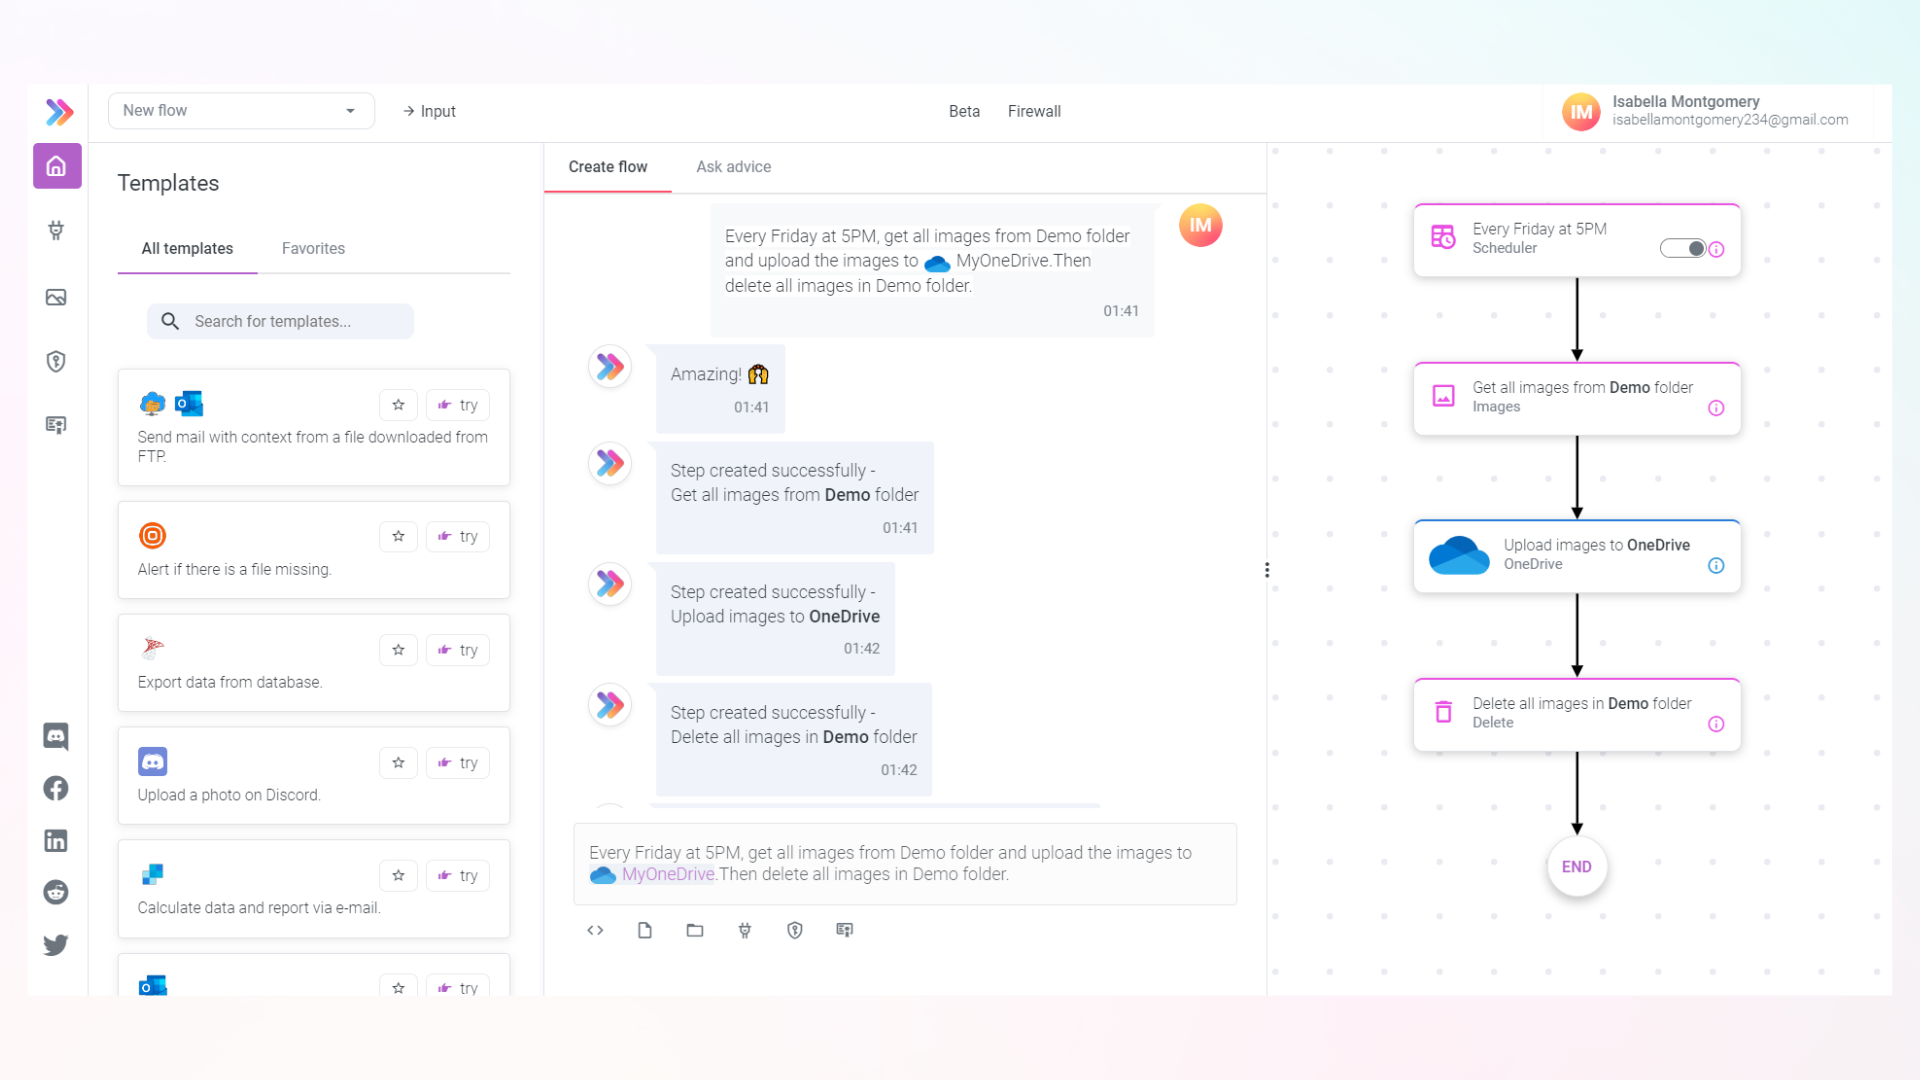The width and height of the screenshot is (1920, 1080).
Task: Show info for Upload images to OneDrive node
Action: 1716,566
